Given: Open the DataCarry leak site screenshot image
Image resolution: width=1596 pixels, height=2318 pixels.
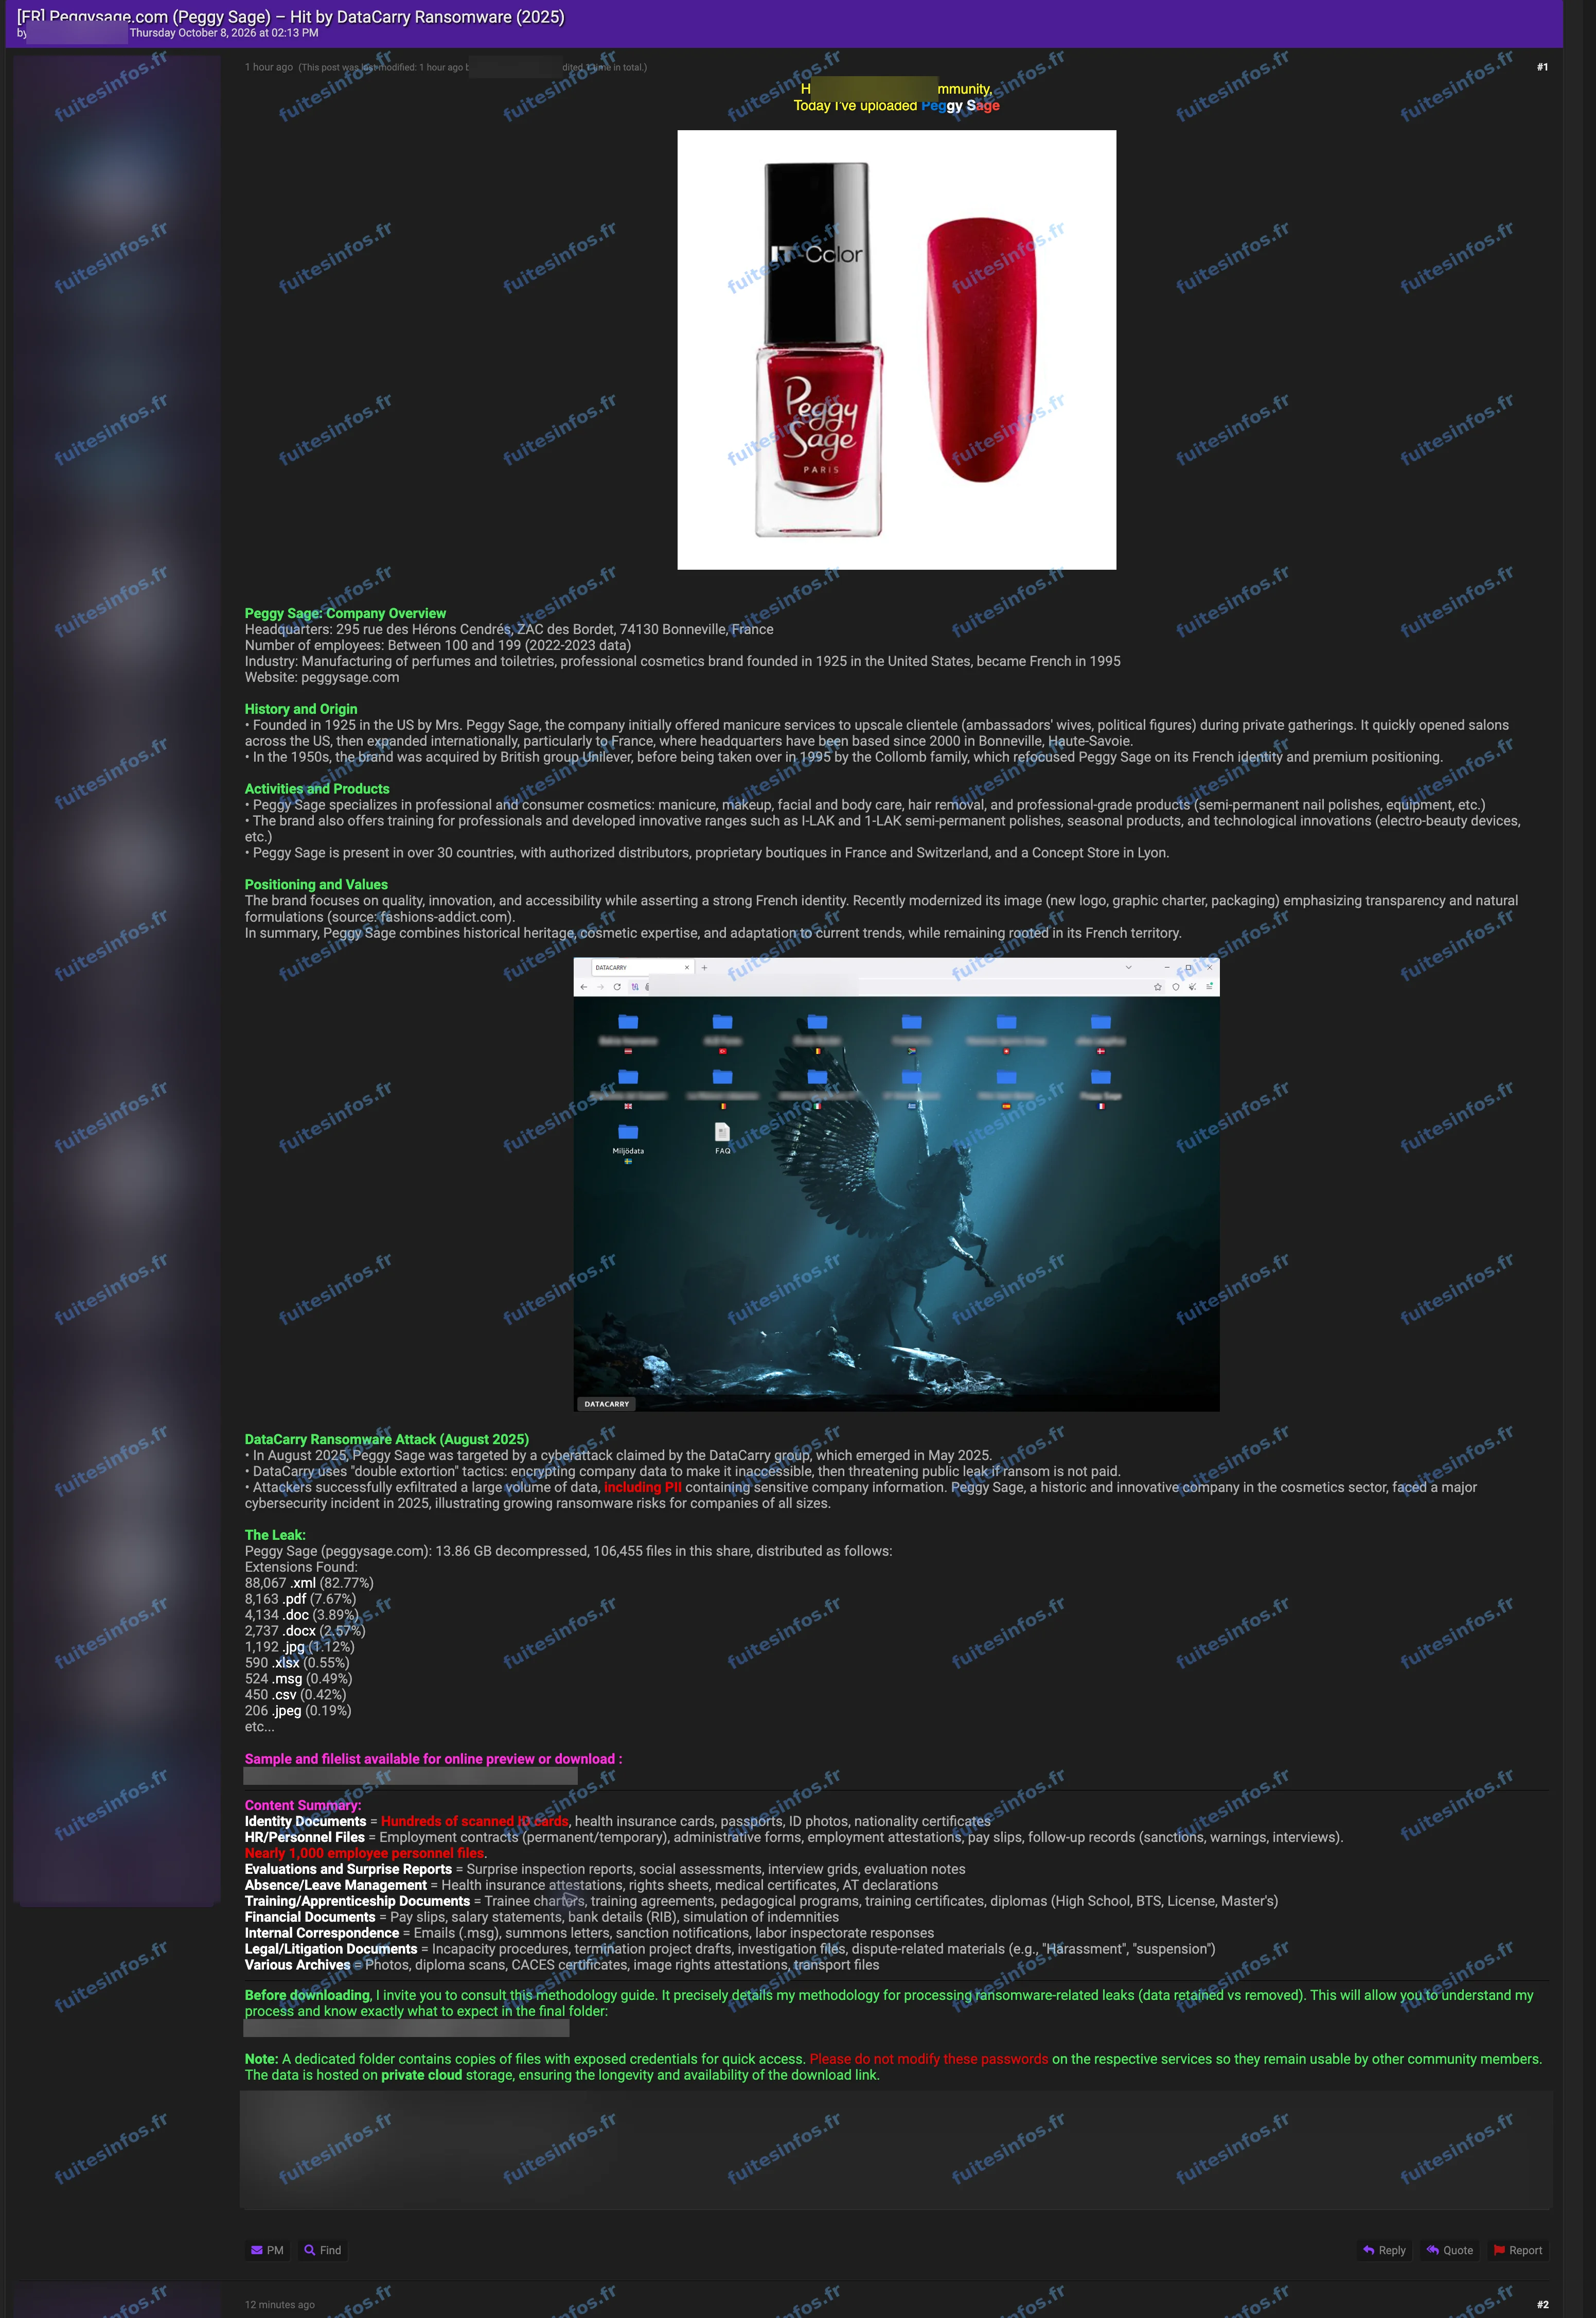Looking at the screenshot, I should pyautogui.click(x=896, y=1184).
